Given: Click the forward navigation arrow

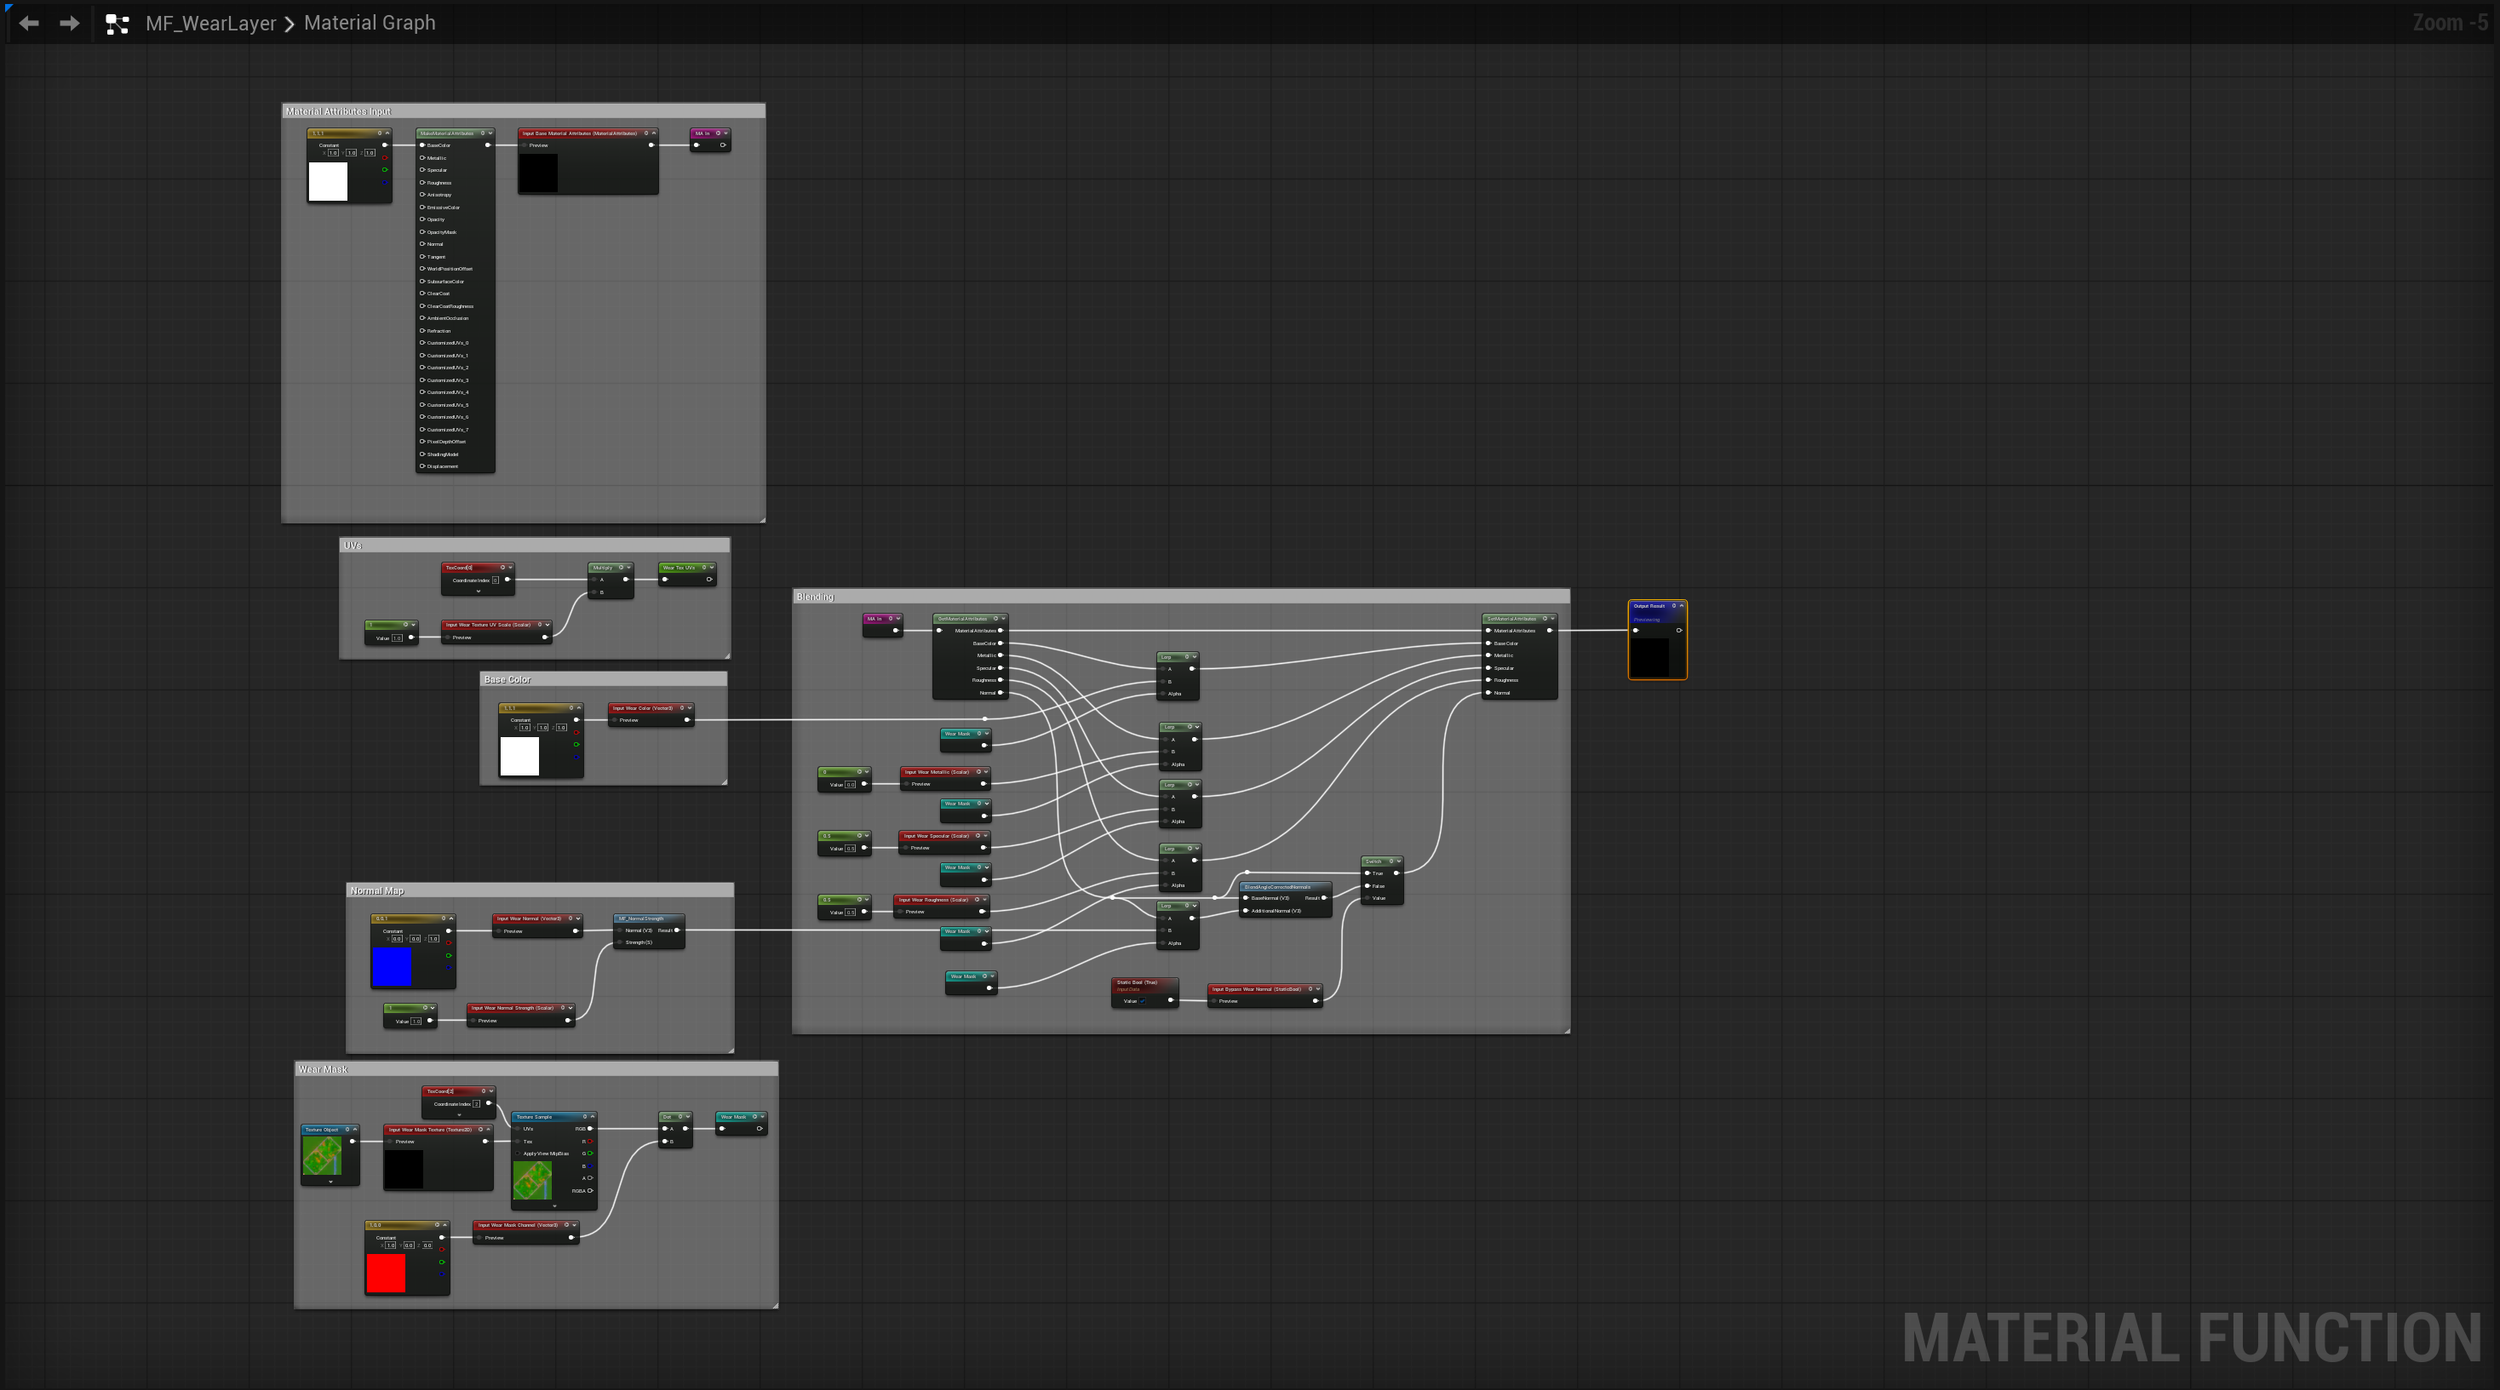Looking at the screenshot, I should [x=69, y=23].
